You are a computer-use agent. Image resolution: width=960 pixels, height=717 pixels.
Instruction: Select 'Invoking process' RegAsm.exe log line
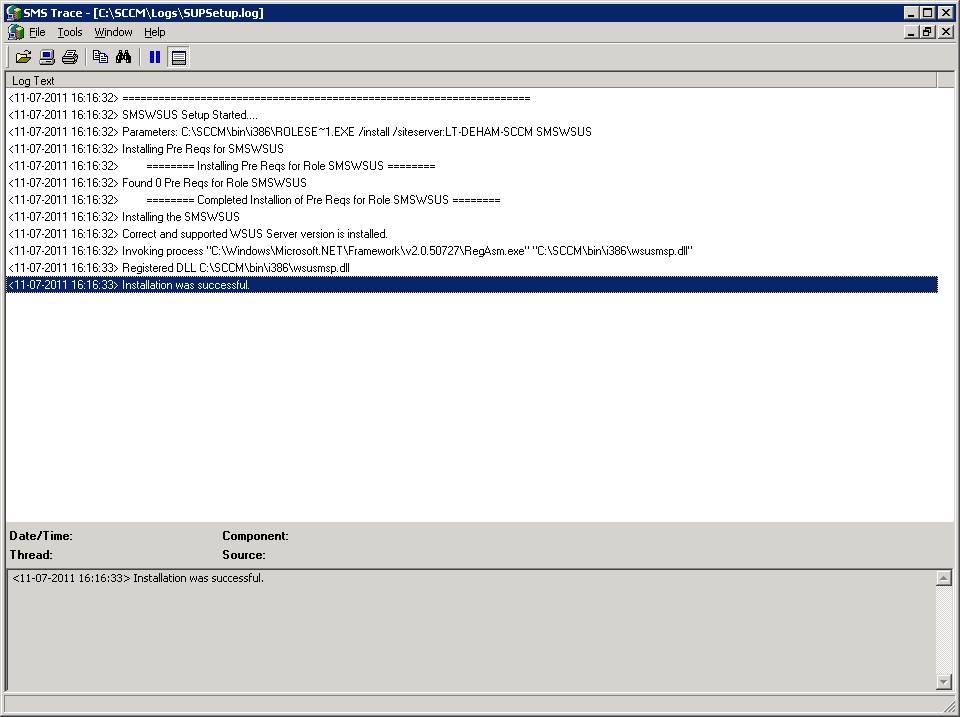tap(471, 251)
